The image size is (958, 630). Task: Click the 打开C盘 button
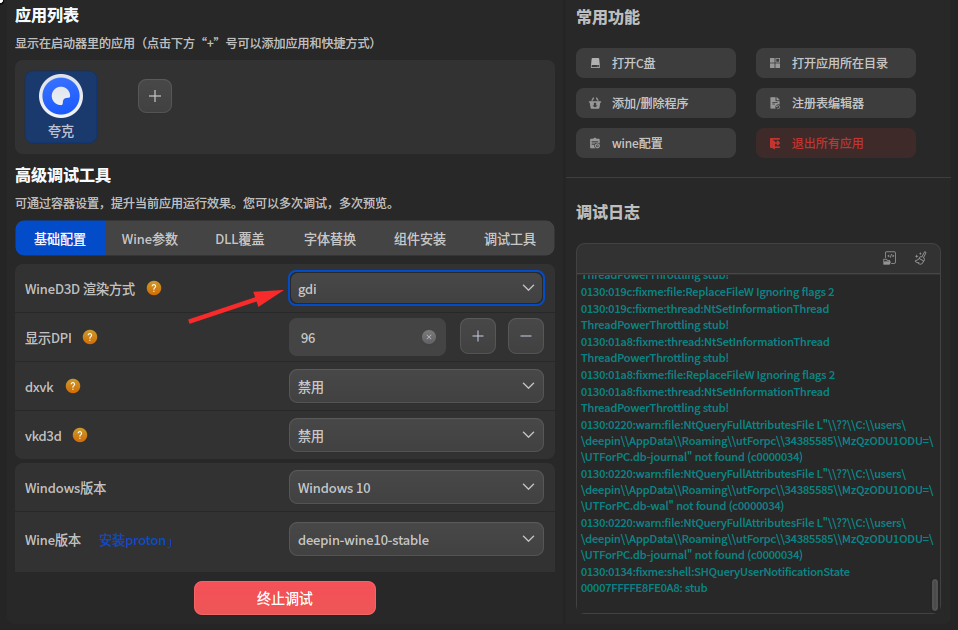[656, 63]
